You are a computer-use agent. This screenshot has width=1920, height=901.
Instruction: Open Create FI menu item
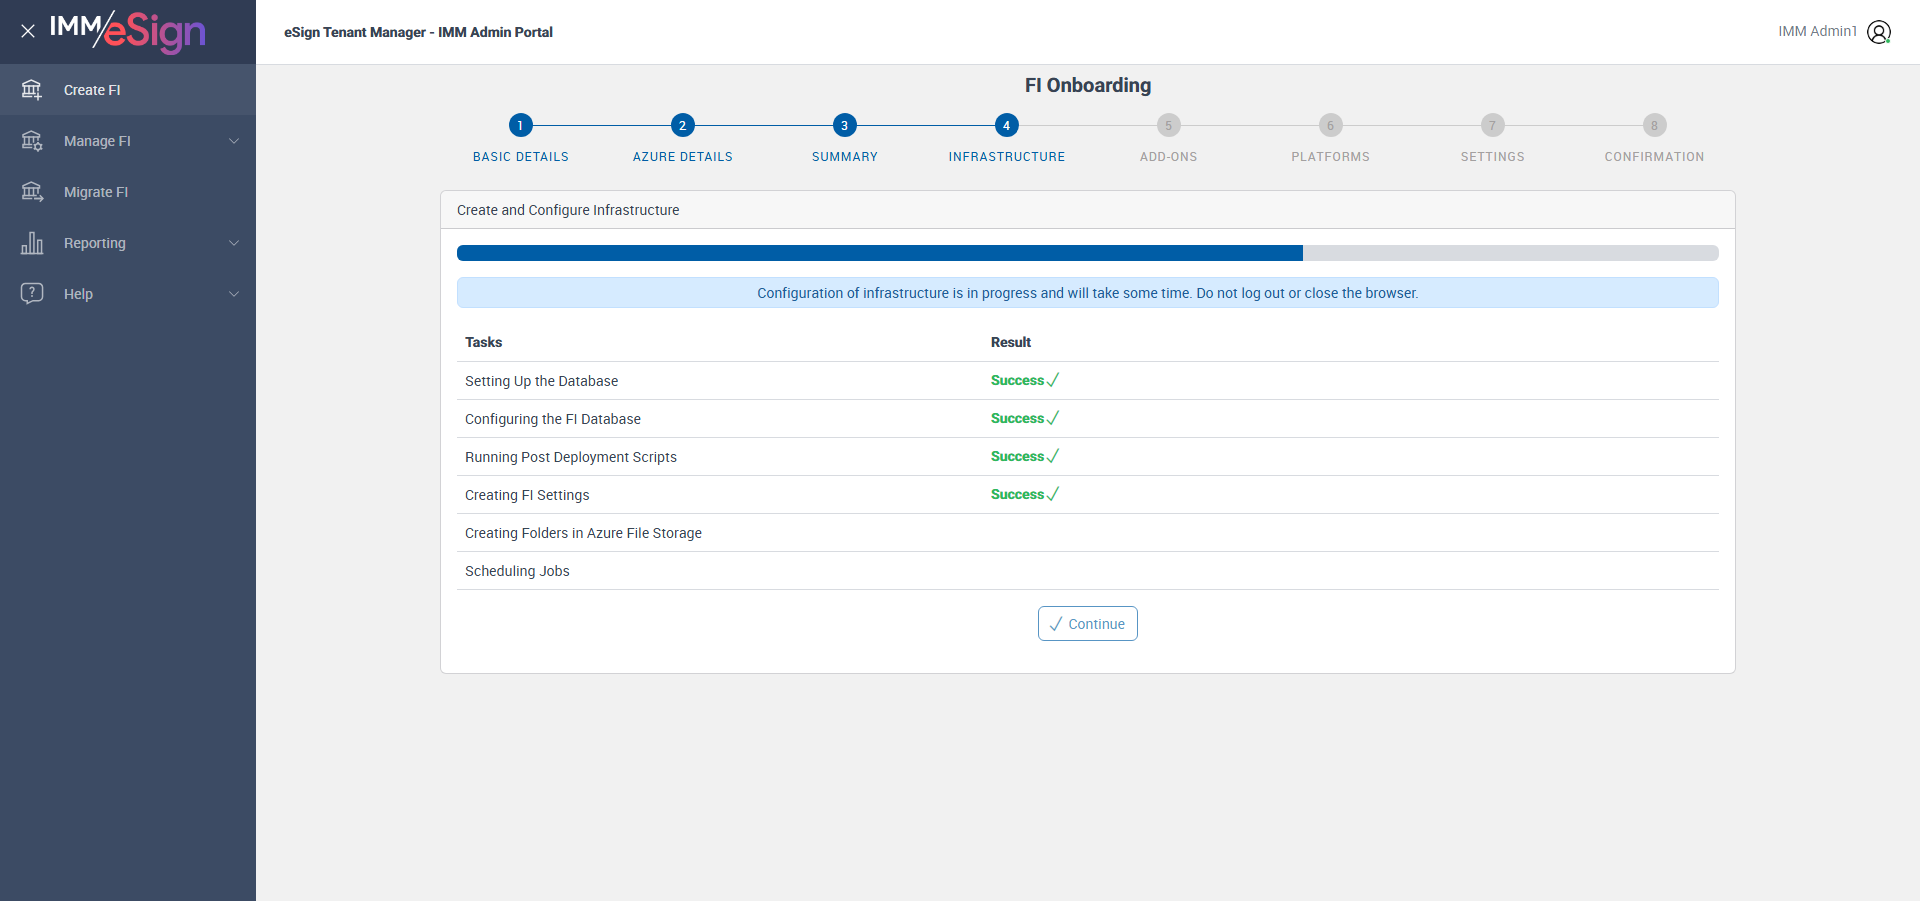click(x=128, y=90)
